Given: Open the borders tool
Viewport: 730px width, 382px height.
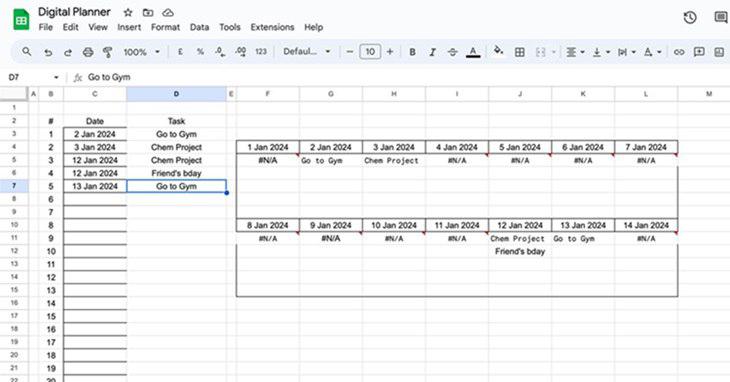Looking at the screenshot, I should [520, 52].
